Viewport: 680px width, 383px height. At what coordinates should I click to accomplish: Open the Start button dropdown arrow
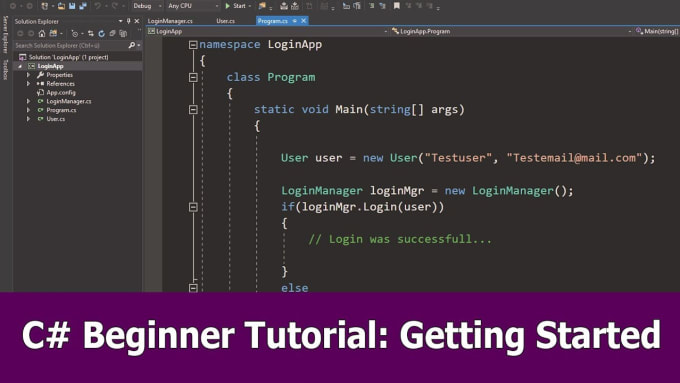tap(250, 6)
